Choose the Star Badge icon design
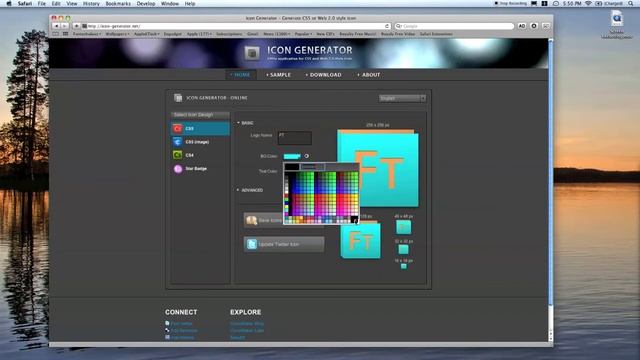 200,169
